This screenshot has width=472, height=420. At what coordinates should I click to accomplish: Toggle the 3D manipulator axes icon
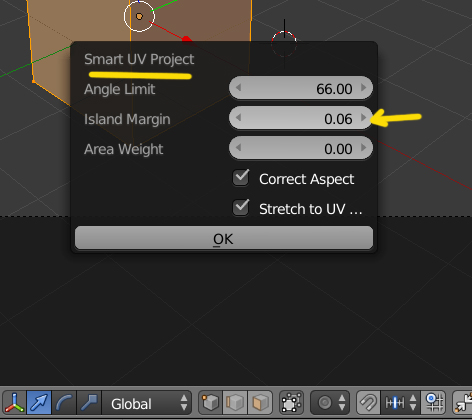14,403
